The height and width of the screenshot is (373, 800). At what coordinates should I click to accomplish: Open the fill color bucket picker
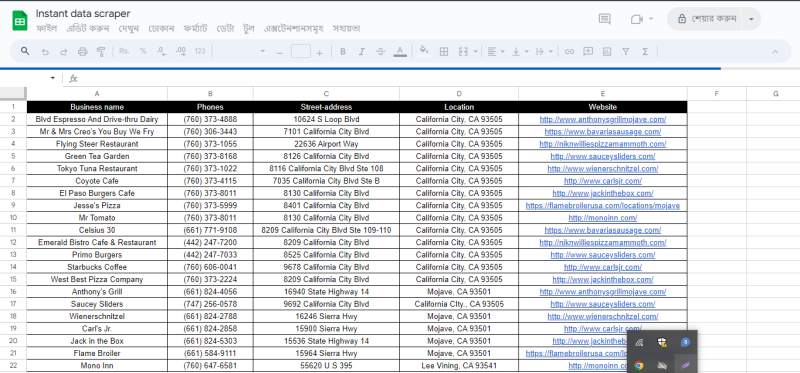click(423, 51)
